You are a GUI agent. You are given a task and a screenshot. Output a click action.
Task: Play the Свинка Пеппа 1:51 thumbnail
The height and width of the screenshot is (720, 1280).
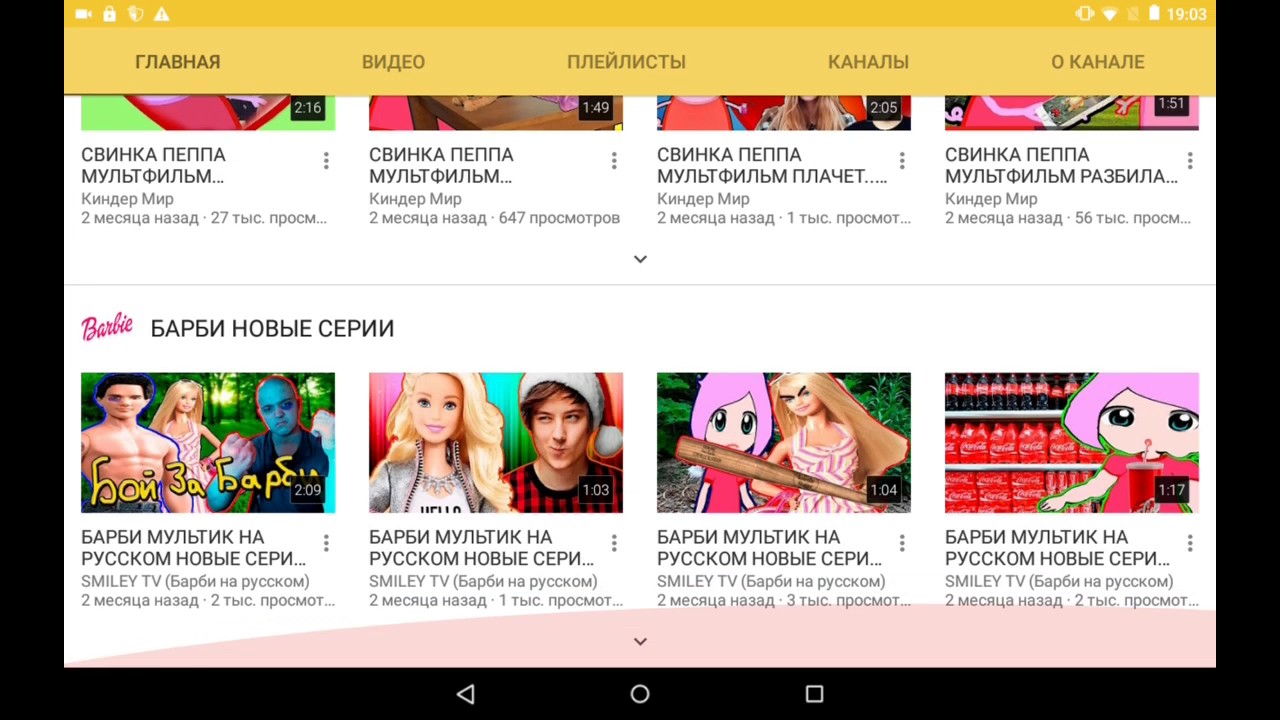[1072, 113]
